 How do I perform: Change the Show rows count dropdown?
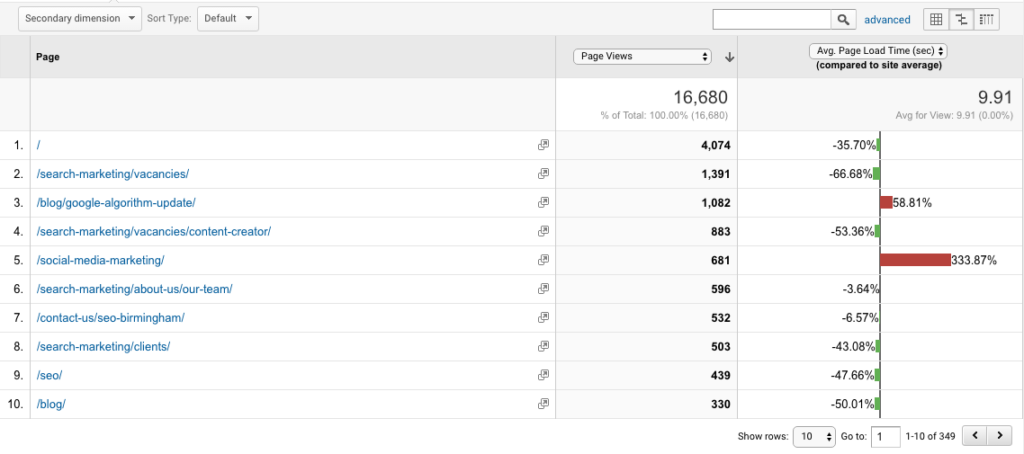coord(814,436)
